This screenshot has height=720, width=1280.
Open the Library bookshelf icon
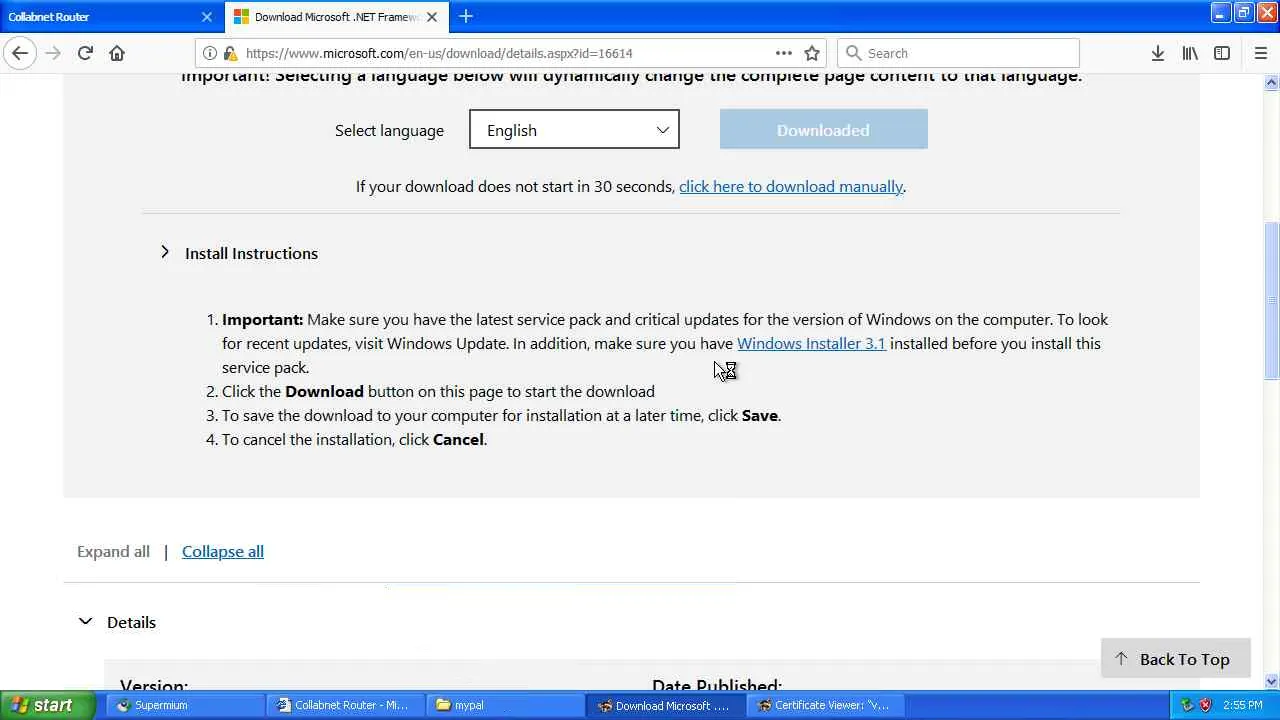tap(1190, 53)
